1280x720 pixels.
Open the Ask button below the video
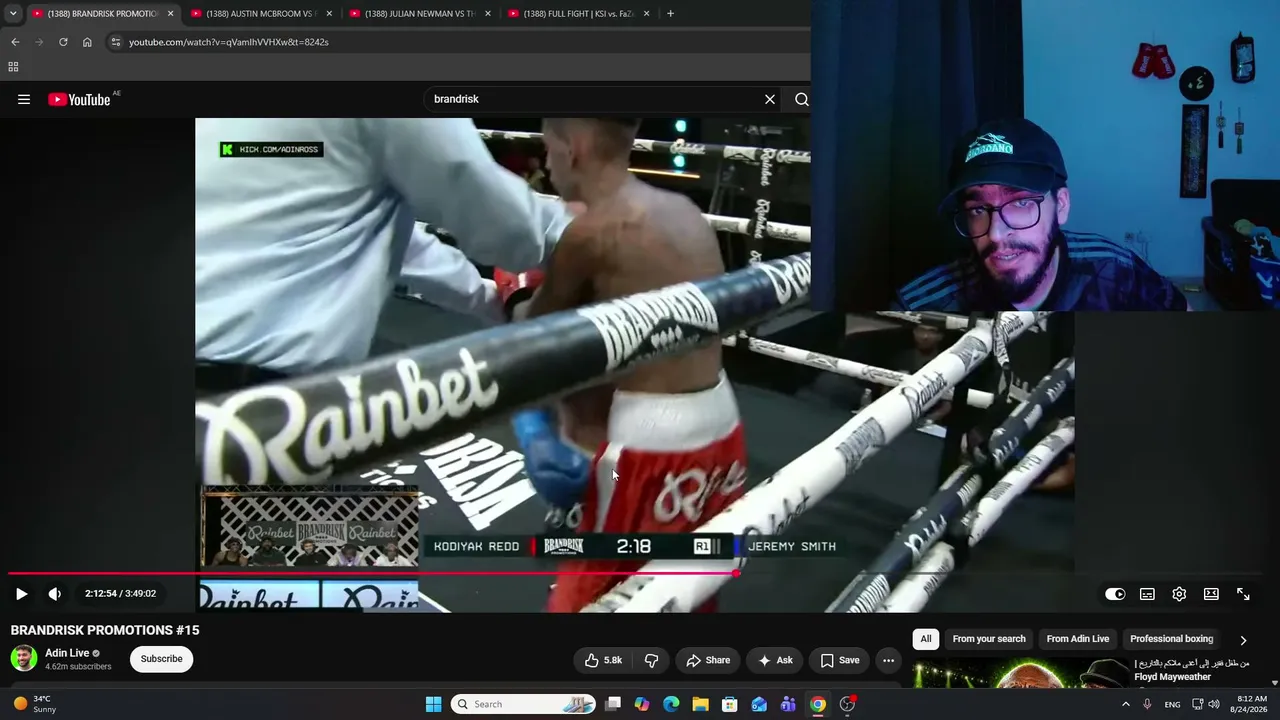775,660
